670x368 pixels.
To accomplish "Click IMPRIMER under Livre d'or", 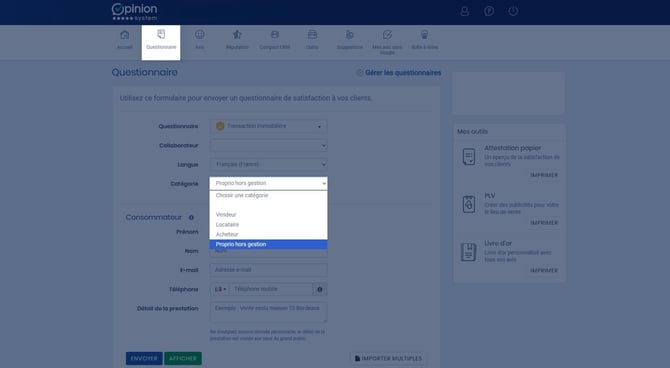I will point(544,271).
